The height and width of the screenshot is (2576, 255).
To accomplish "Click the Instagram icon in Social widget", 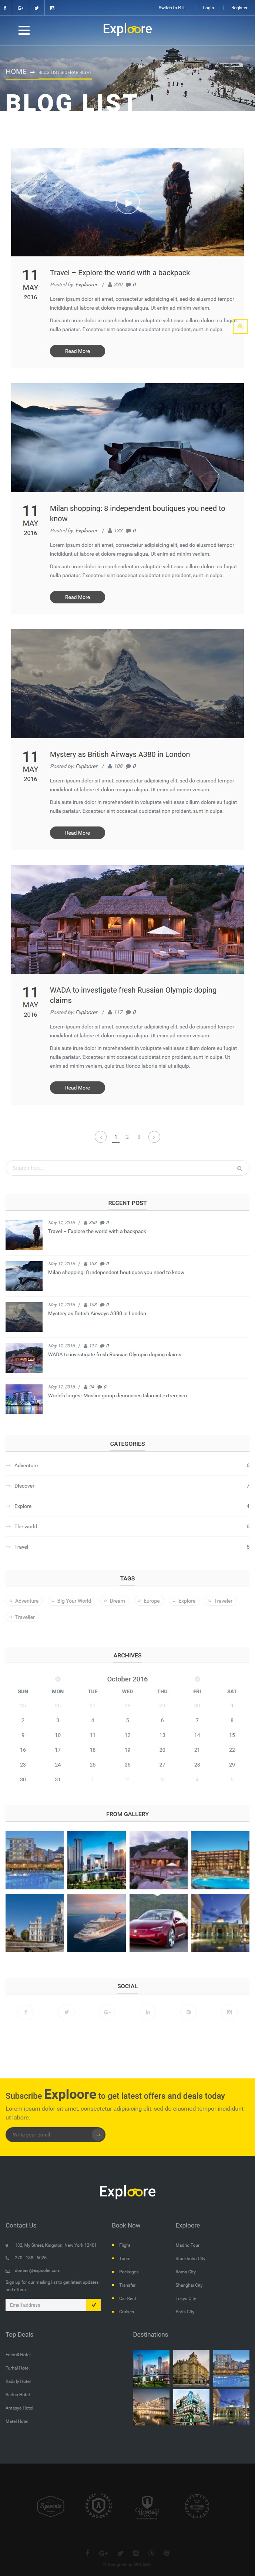I will tap(229, 2012).
